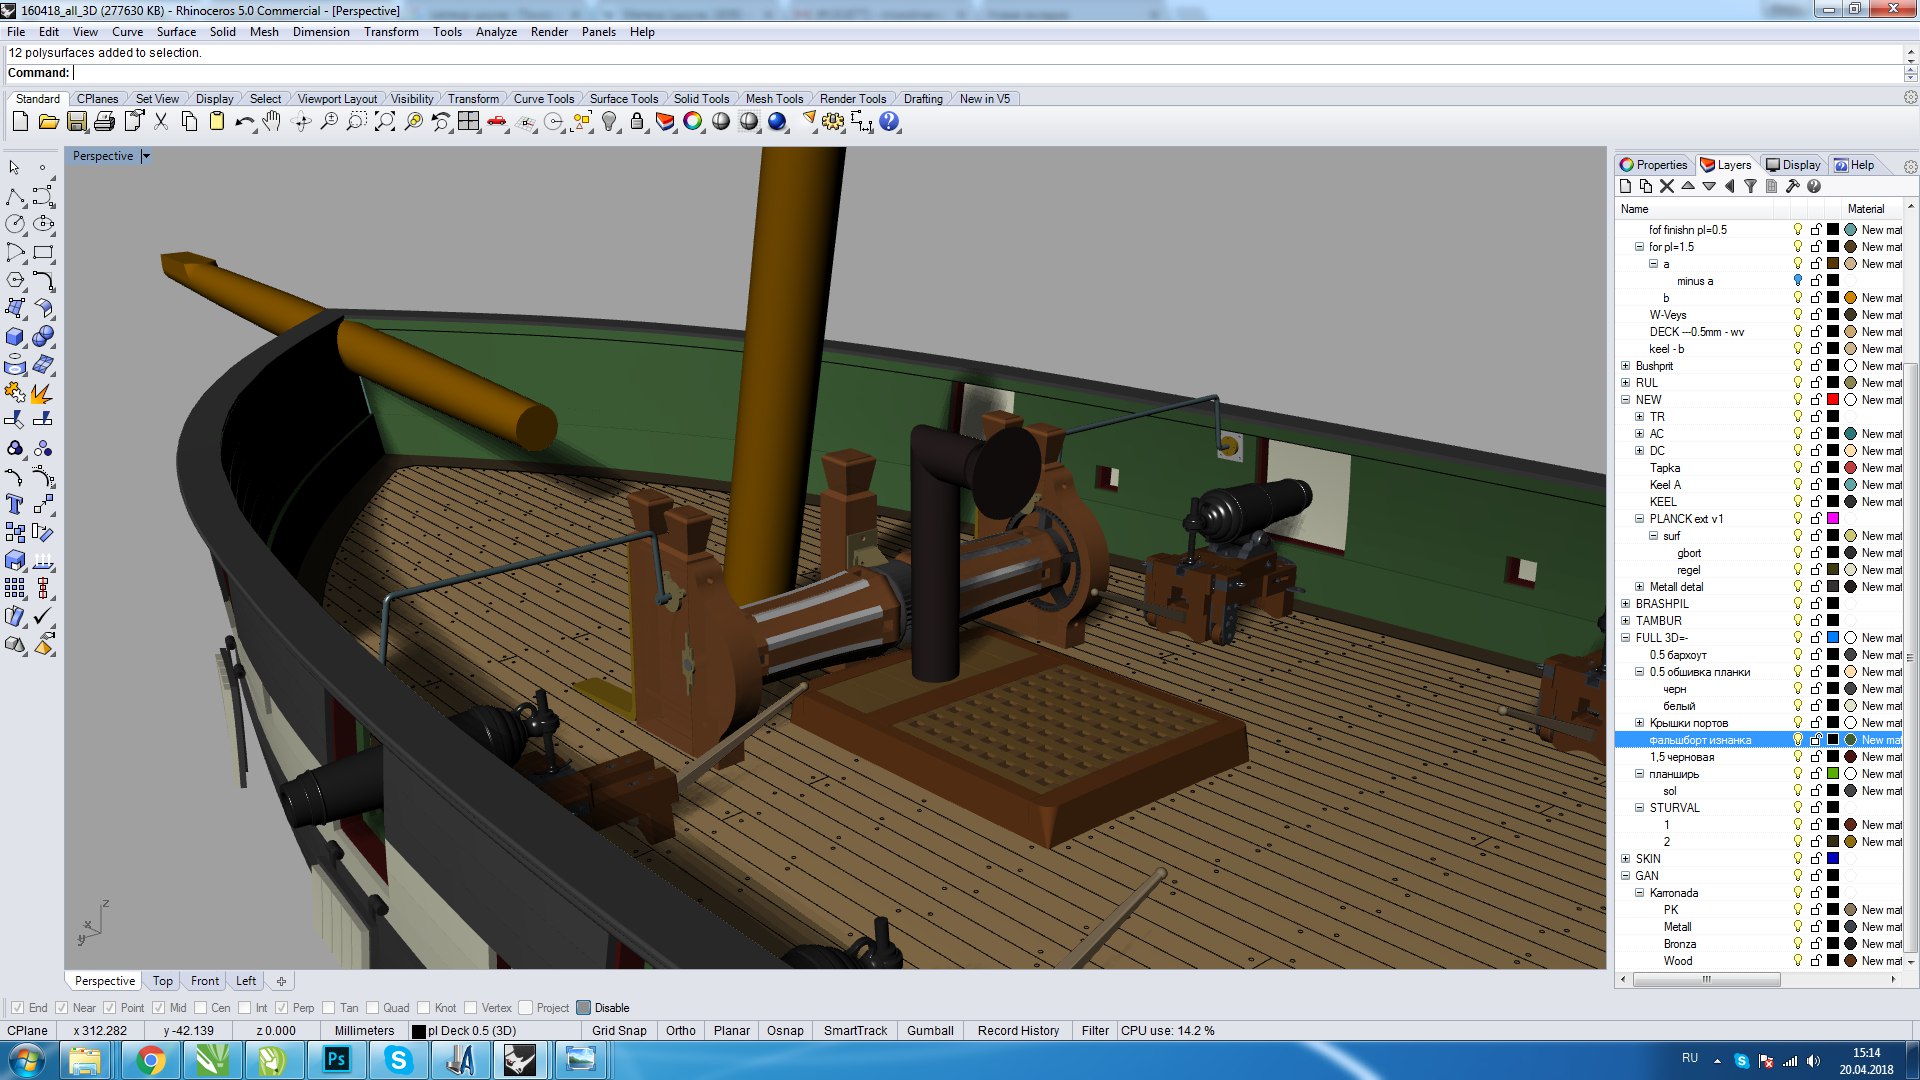1920x1080 pixels.
Task: Print using the printer icon
Action: pyautogui.click(x=104, y=122)
